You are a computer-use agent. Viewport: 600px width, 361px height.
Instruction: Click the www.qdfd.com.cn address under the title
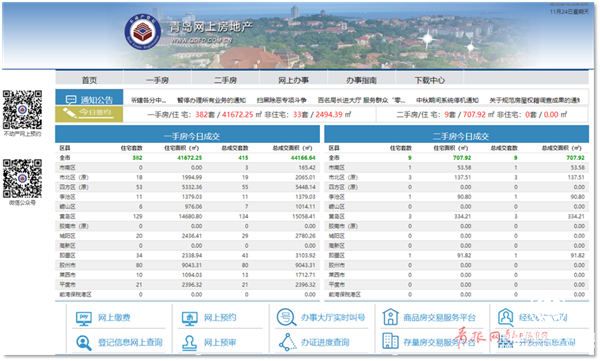[202, 40]
